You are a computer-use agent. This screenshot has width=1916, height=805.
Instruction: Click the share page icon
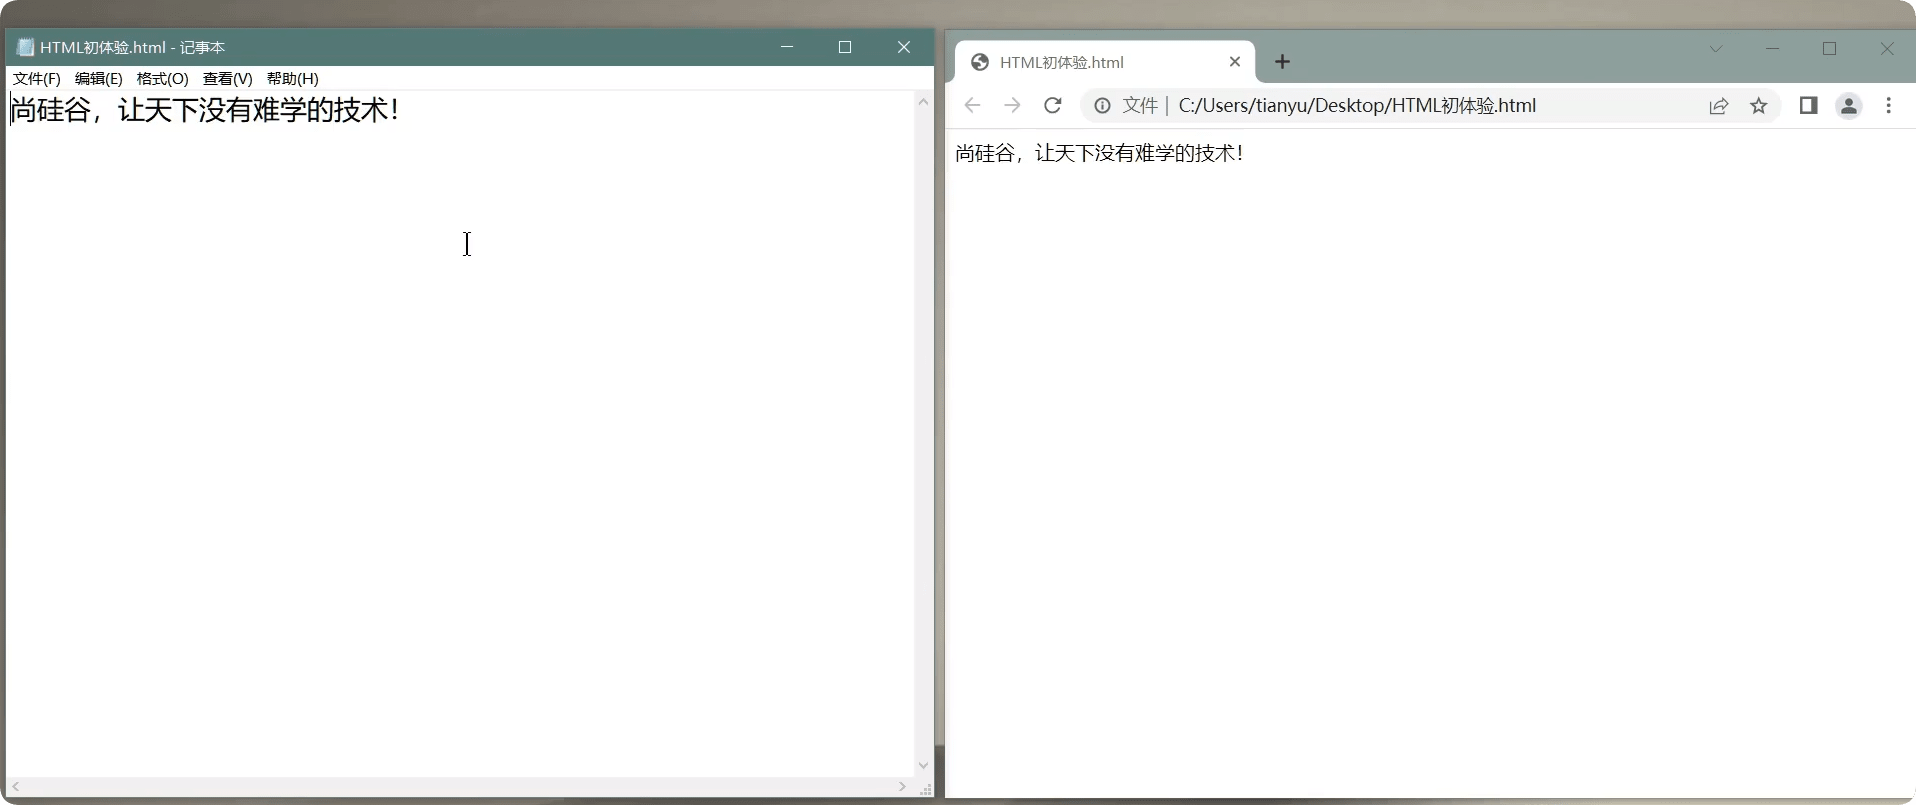point(1719,106)
